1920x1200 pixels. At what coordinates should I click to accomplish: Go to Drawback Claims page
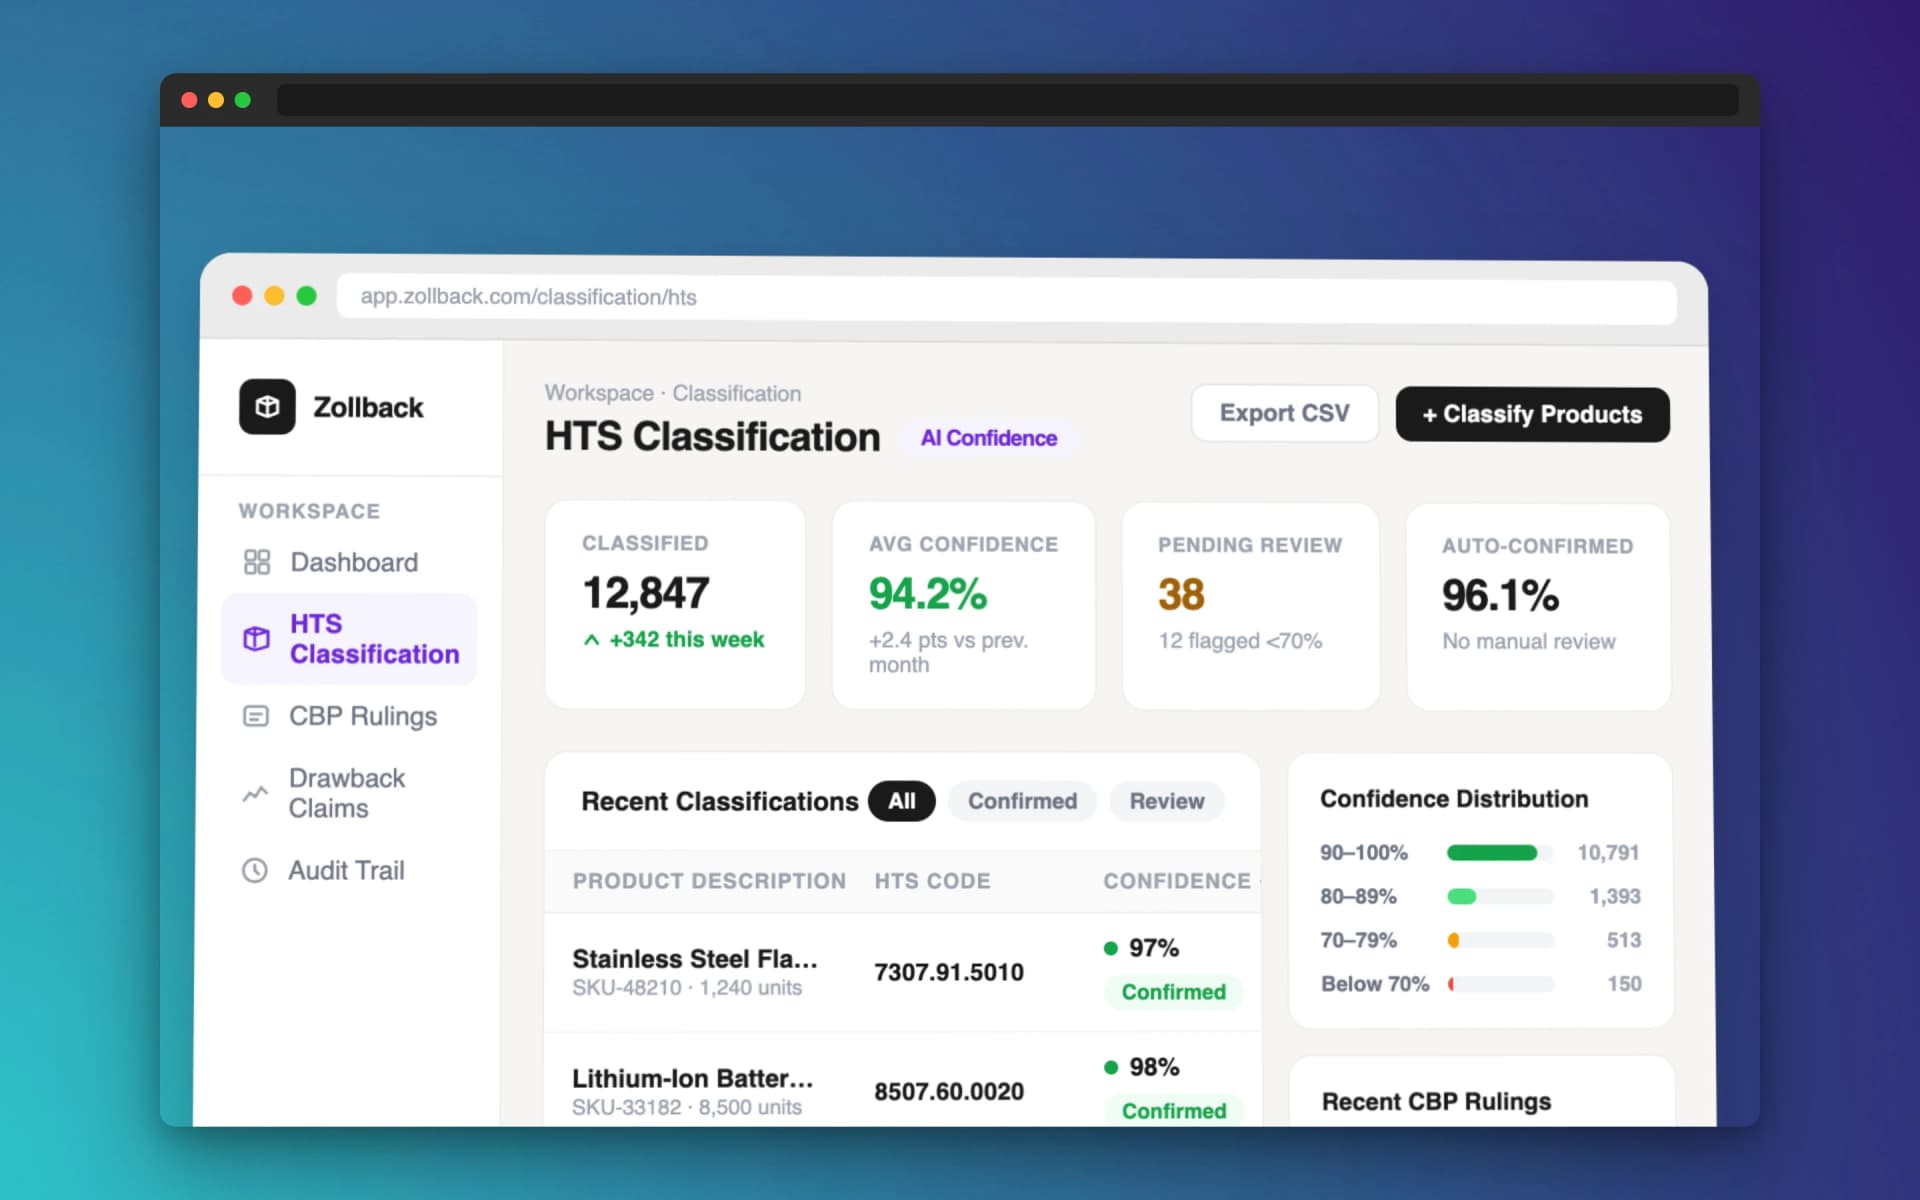pyautogui.click(x=346, y=793)
